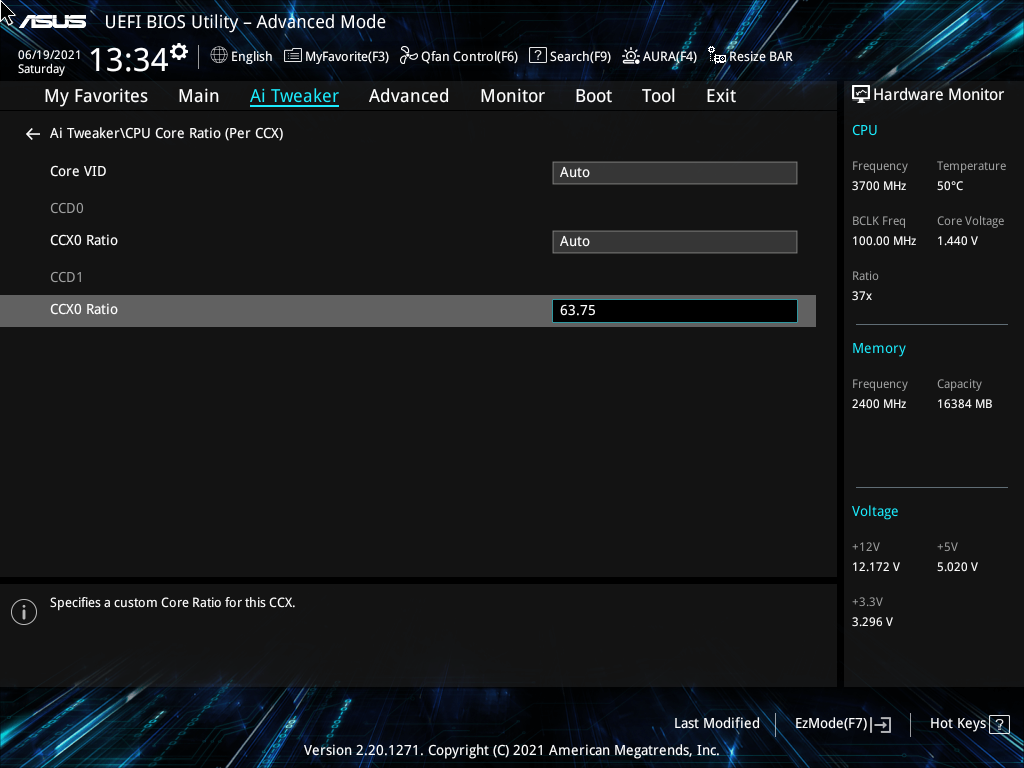Click the Hardware Monitor panel icon

(861, 93)
